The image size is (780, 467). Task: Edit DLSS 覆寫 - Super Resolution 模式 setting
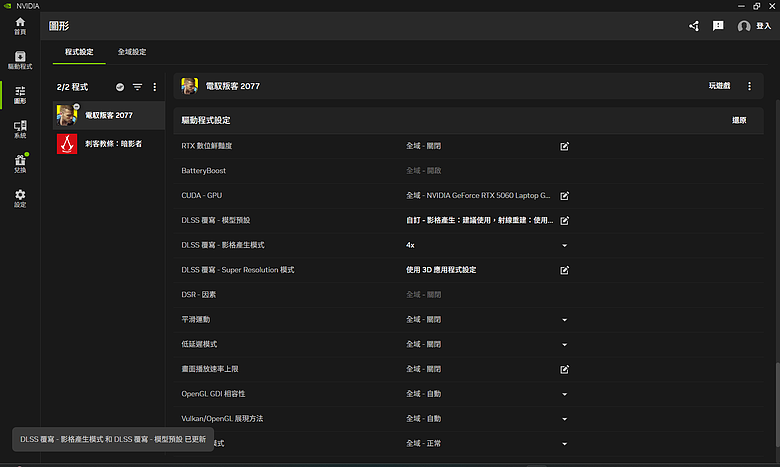pos(564,271)
